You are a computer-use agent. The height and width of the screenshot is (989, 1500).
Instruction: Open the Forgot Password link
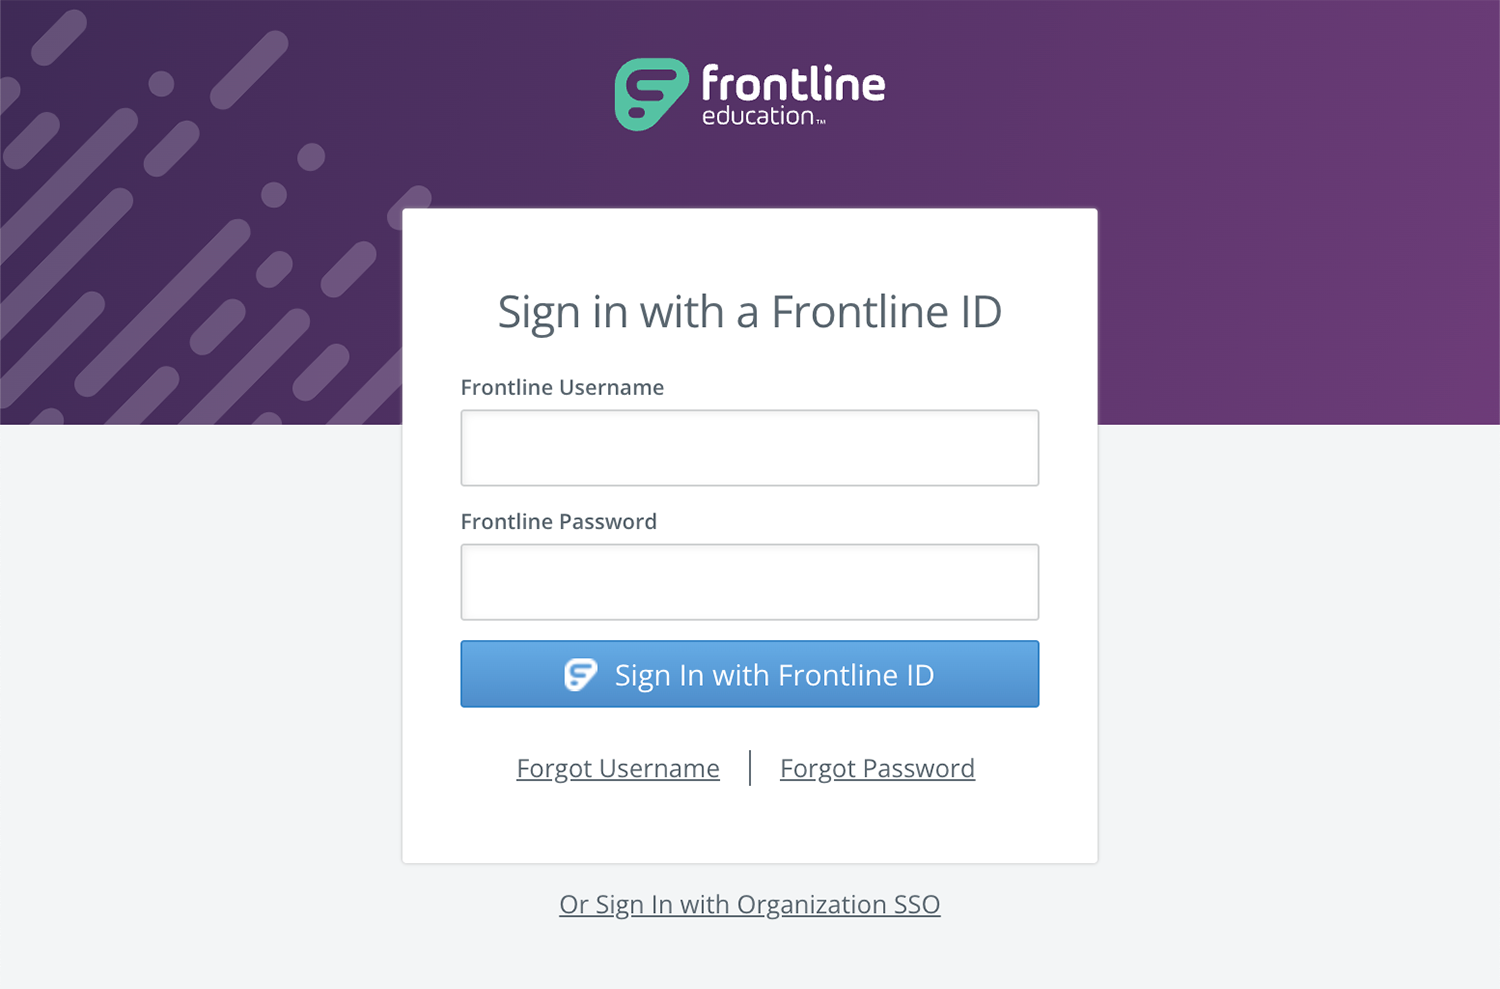[x=877, y=768]
